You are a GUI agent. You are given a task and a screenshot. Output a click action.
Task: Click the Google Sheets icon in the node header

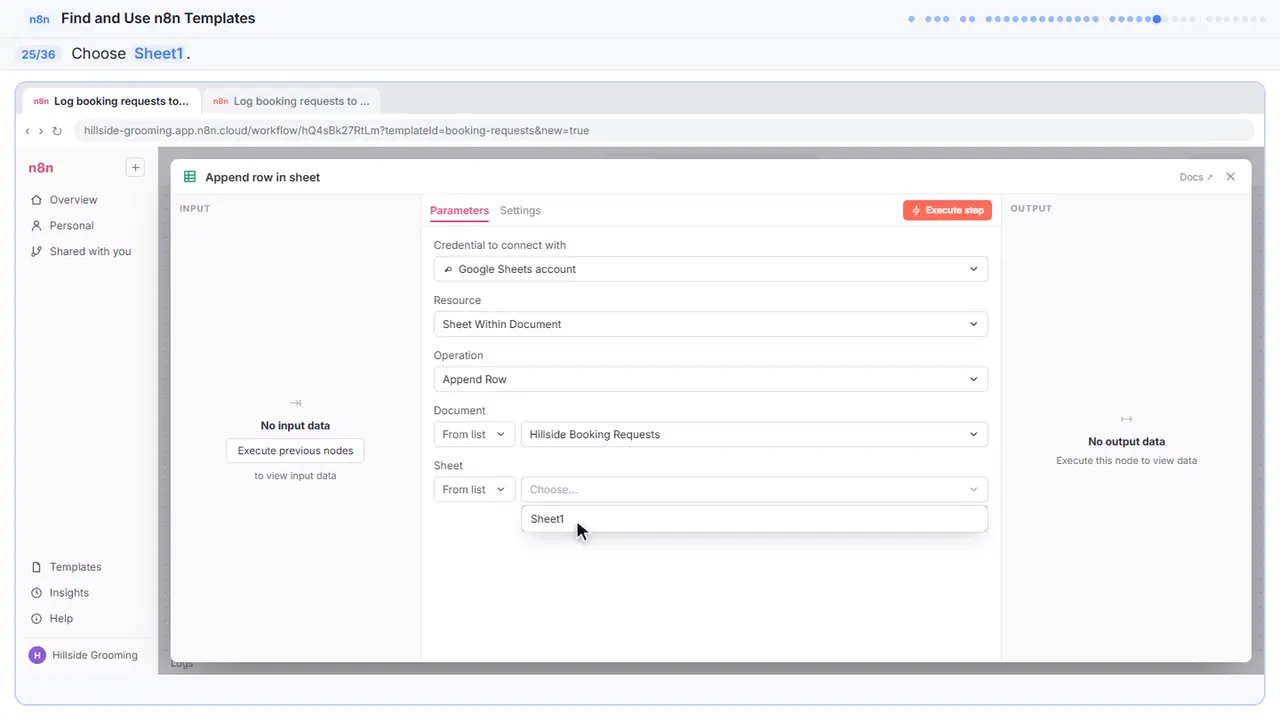(x=190, y=177)
